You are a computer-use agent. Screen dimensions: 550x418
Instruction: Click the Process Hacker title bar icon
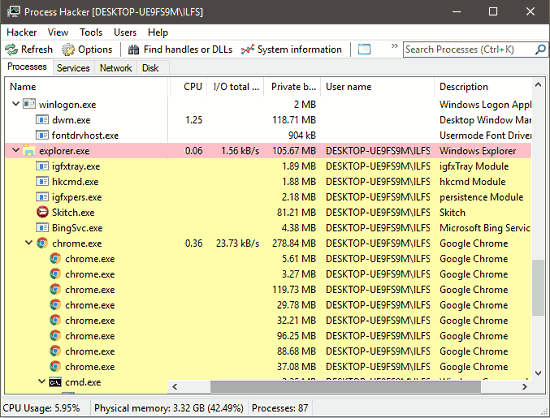click(13, 12)
